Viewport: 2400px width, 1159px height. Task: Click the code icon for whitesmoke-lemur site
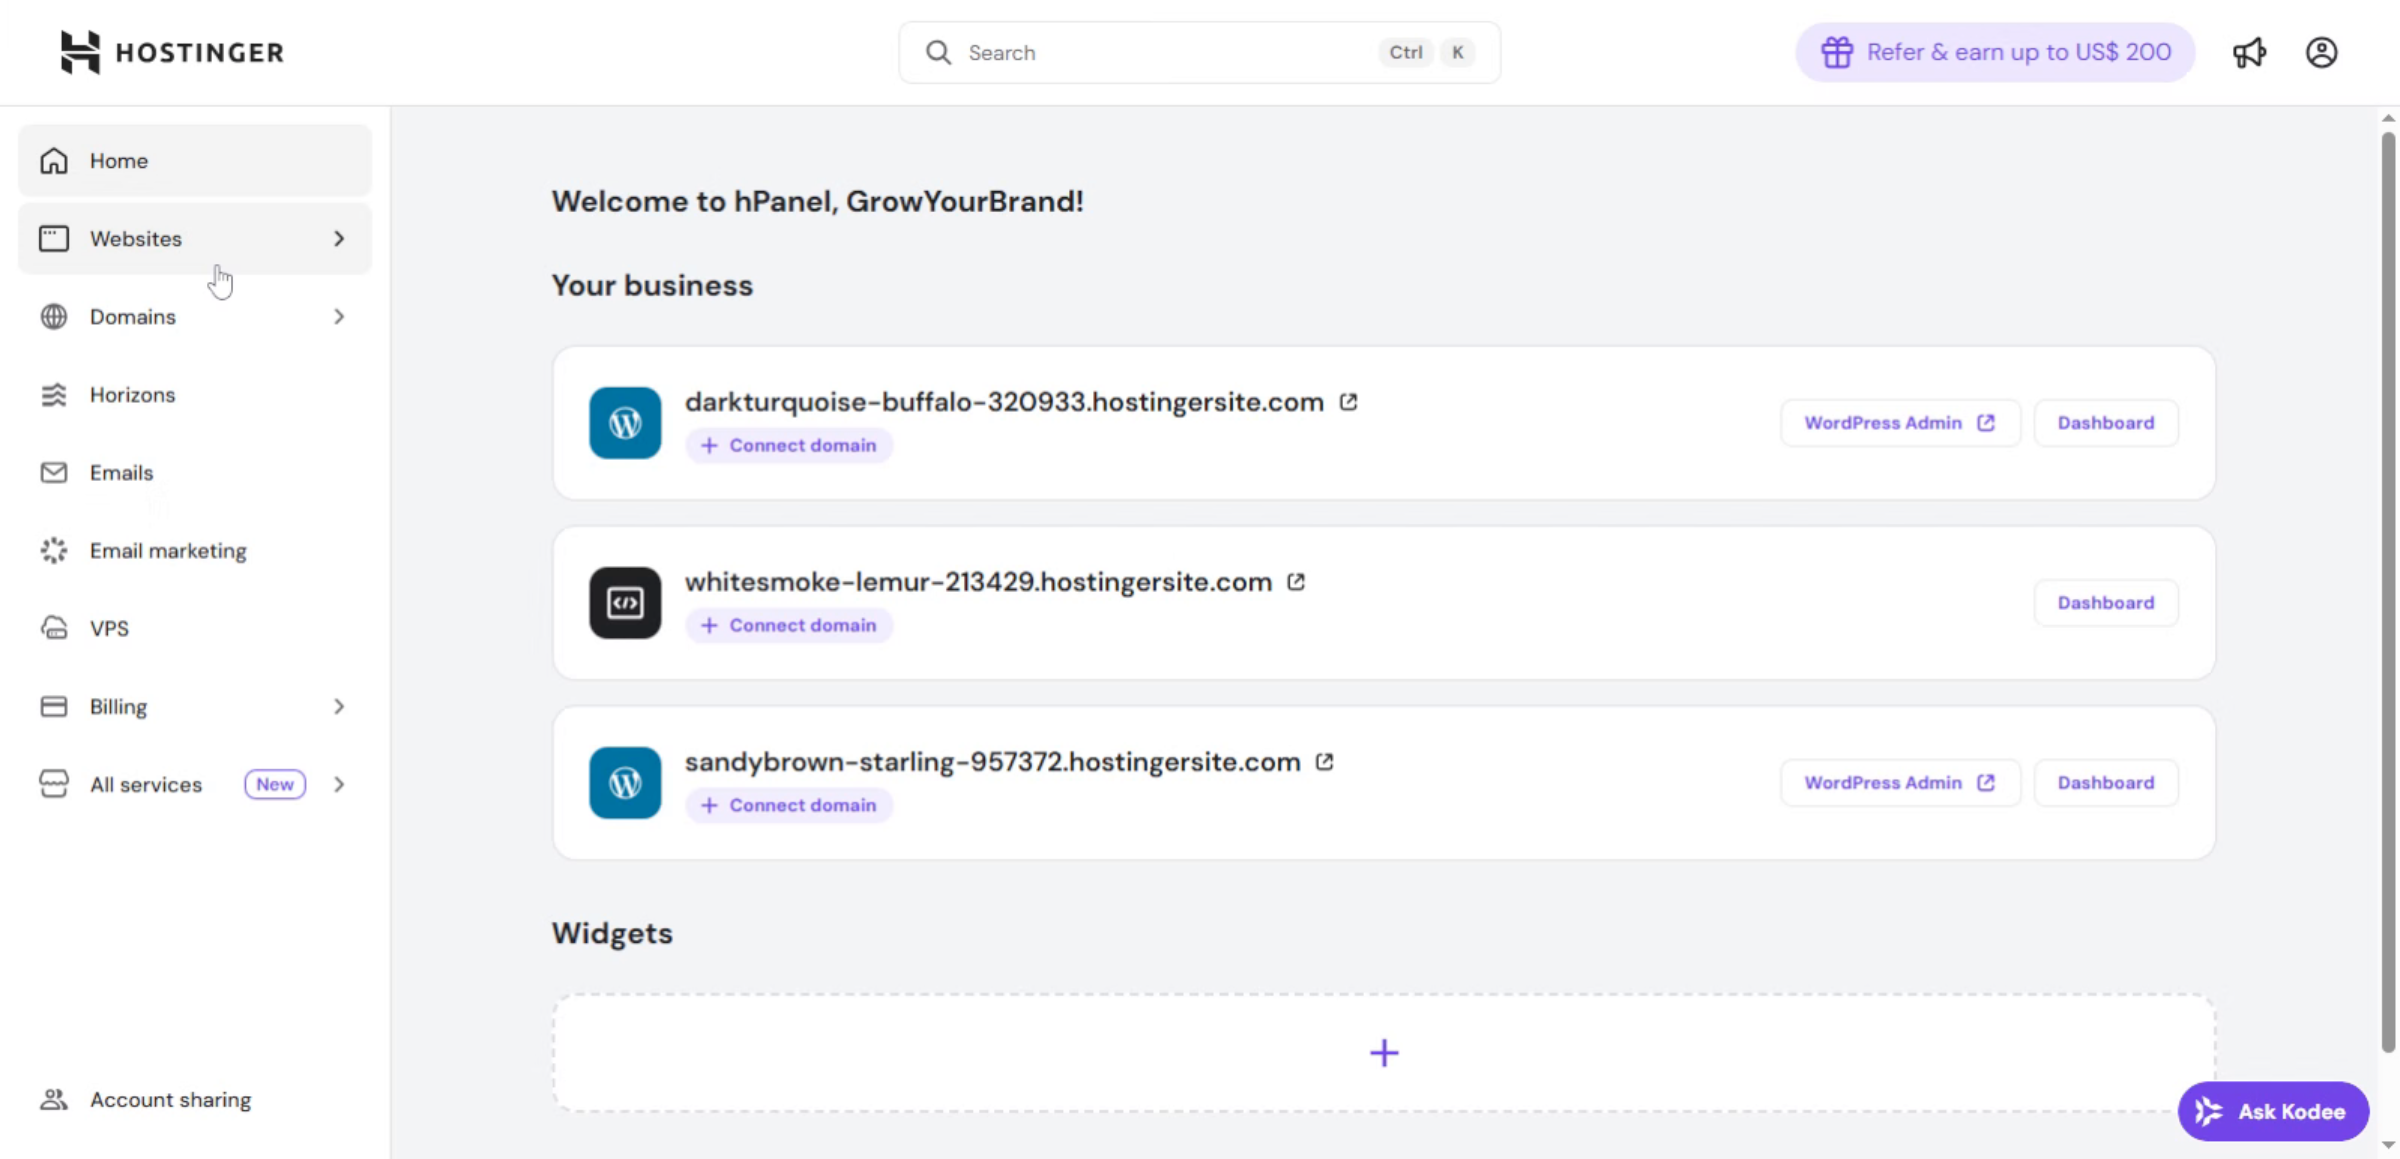click(x=624, y=602)
